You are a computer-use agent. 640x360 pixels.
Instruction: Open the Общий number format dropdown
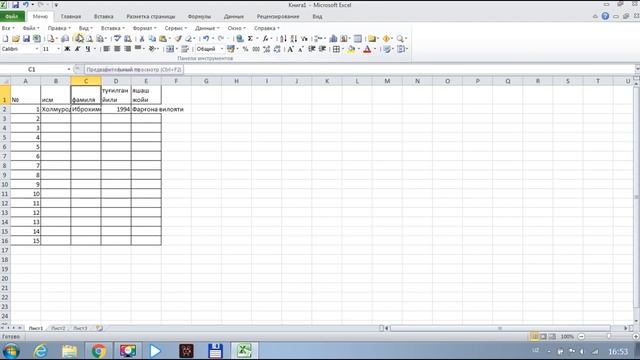[222, 49]
